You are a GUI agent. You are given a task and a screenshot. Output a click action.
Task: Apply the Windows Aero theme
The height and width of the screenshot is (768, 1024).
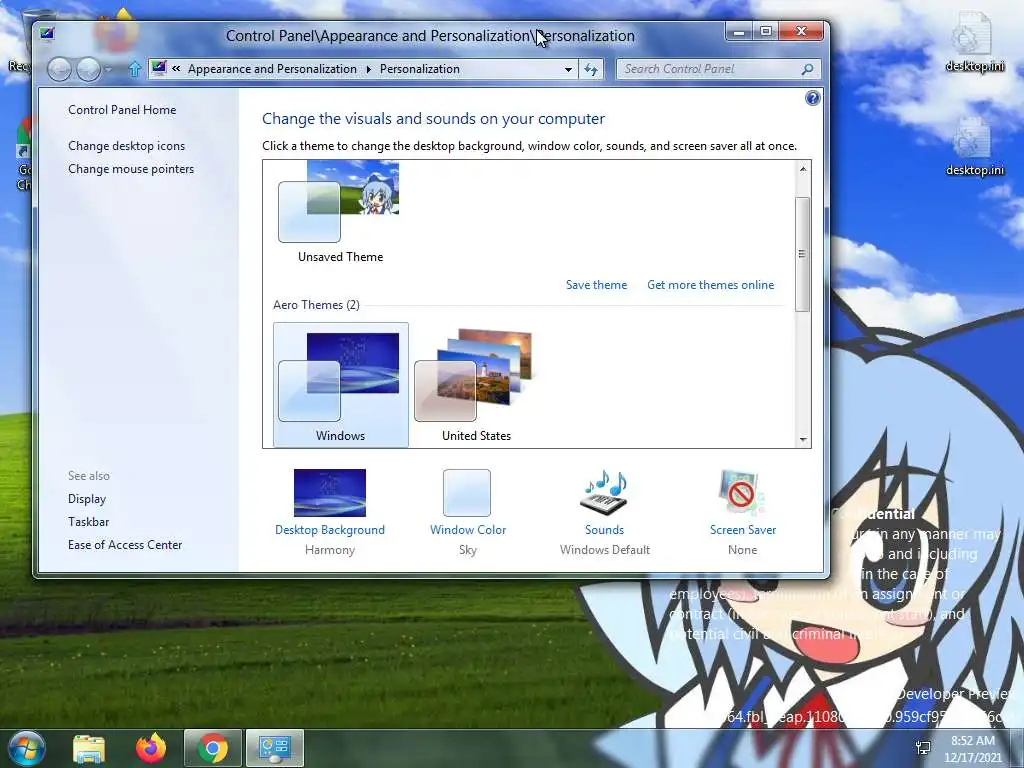pyautogui.click(x=341, y=385)
